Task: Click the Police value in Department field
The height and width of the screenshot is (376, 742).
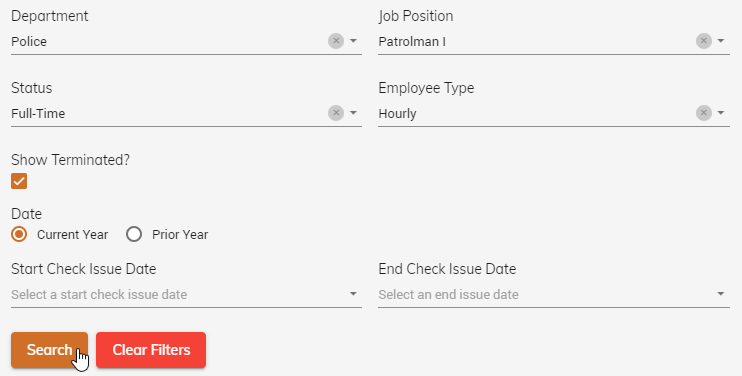Action: [x=29, y=42]
